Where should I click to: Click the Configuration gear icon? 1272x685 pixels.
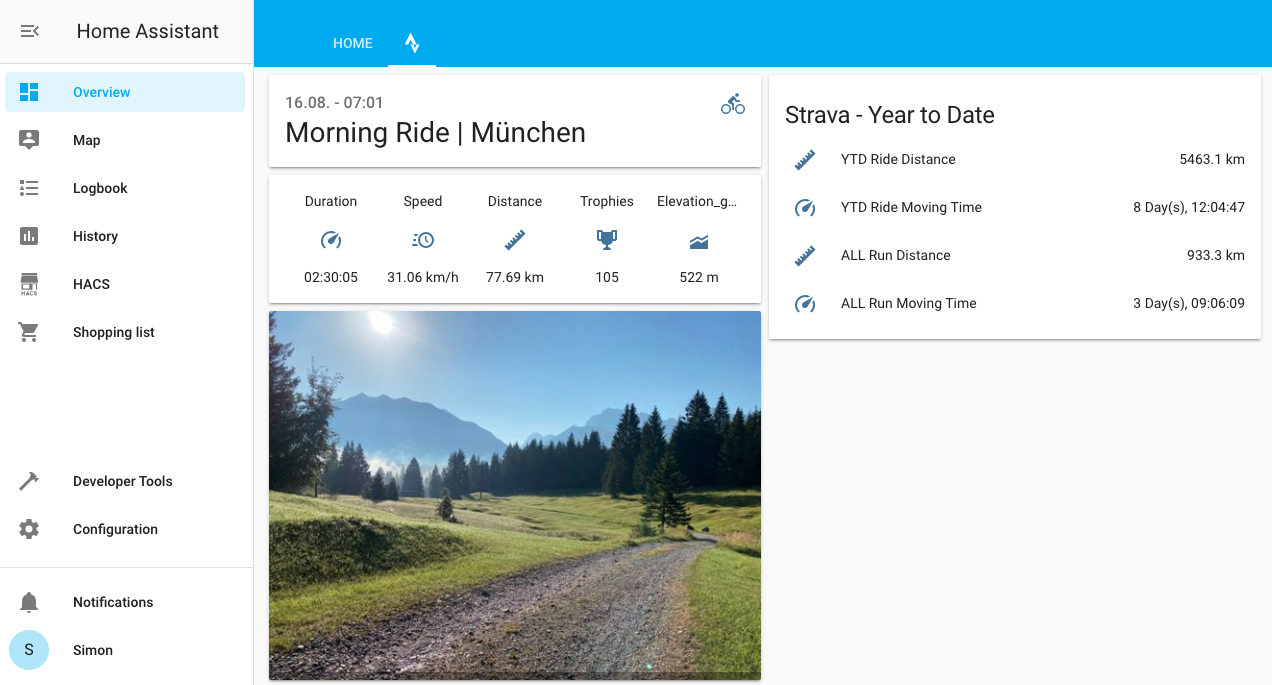point(29,529)
